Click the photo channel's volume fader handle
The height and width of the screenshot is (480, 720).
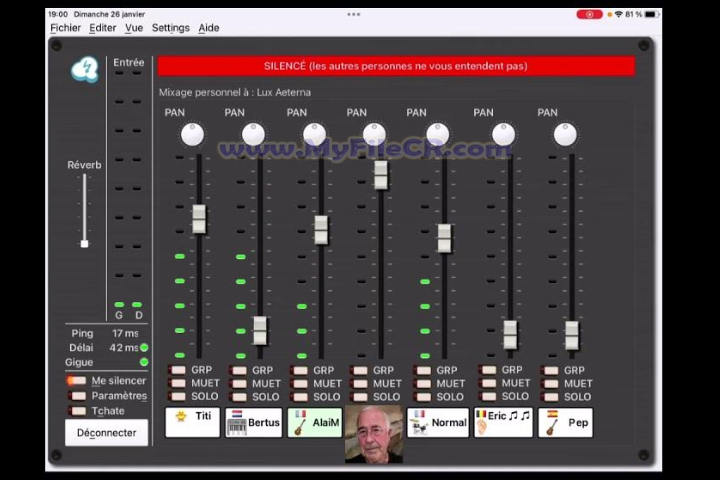[x=381, y=175]
